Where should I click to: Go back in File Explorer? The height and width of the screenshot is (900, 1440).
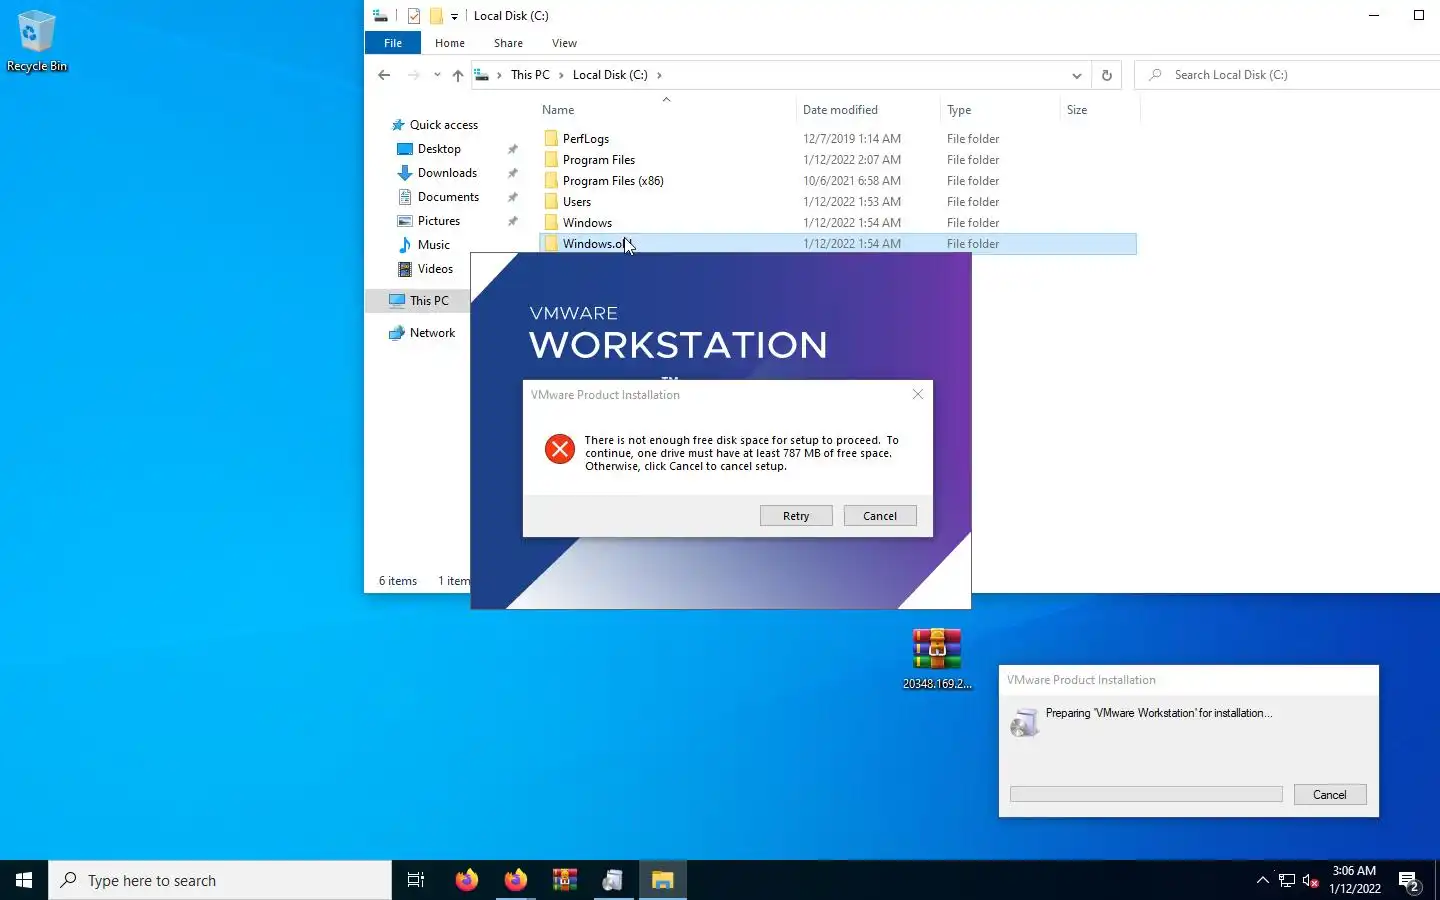pos(384,75)
